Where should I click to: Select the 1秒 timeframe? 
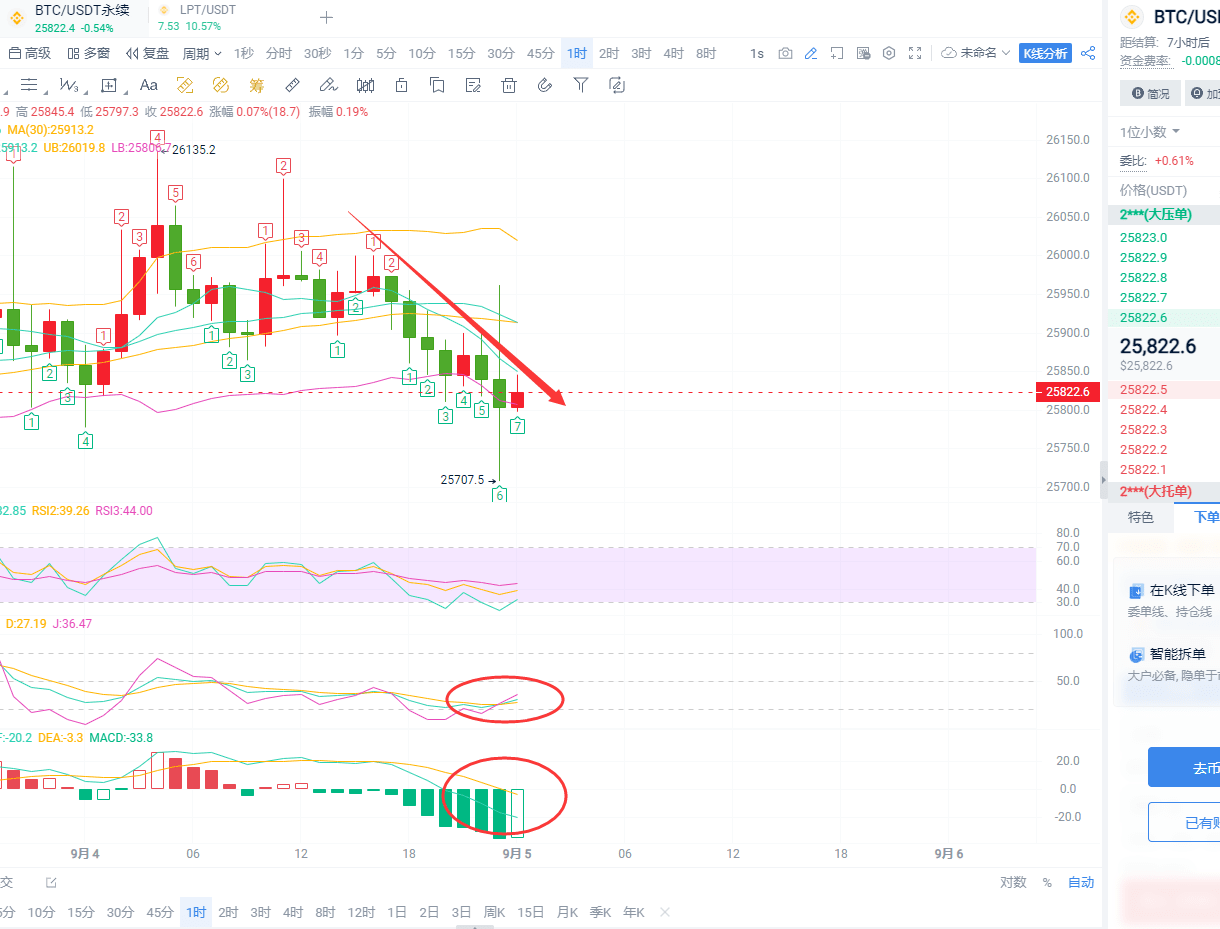point(244,53)
